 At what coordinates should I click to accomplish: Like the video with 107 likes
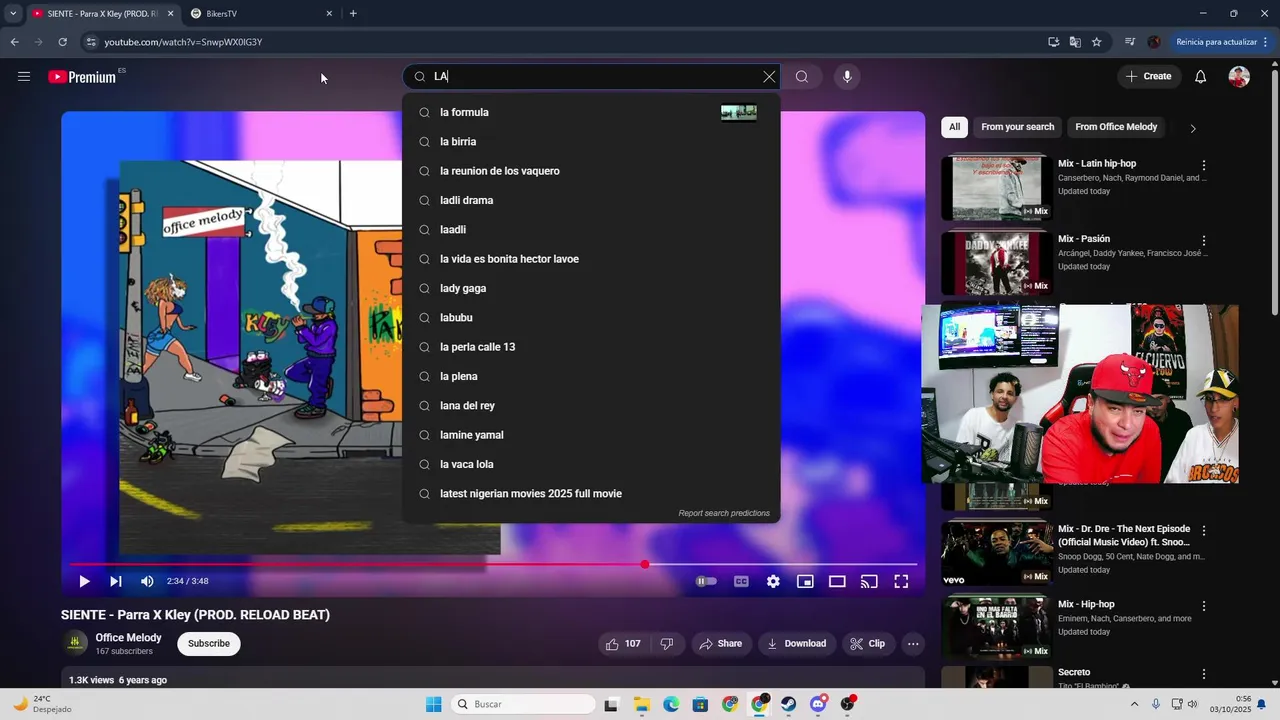click(623, 644)
